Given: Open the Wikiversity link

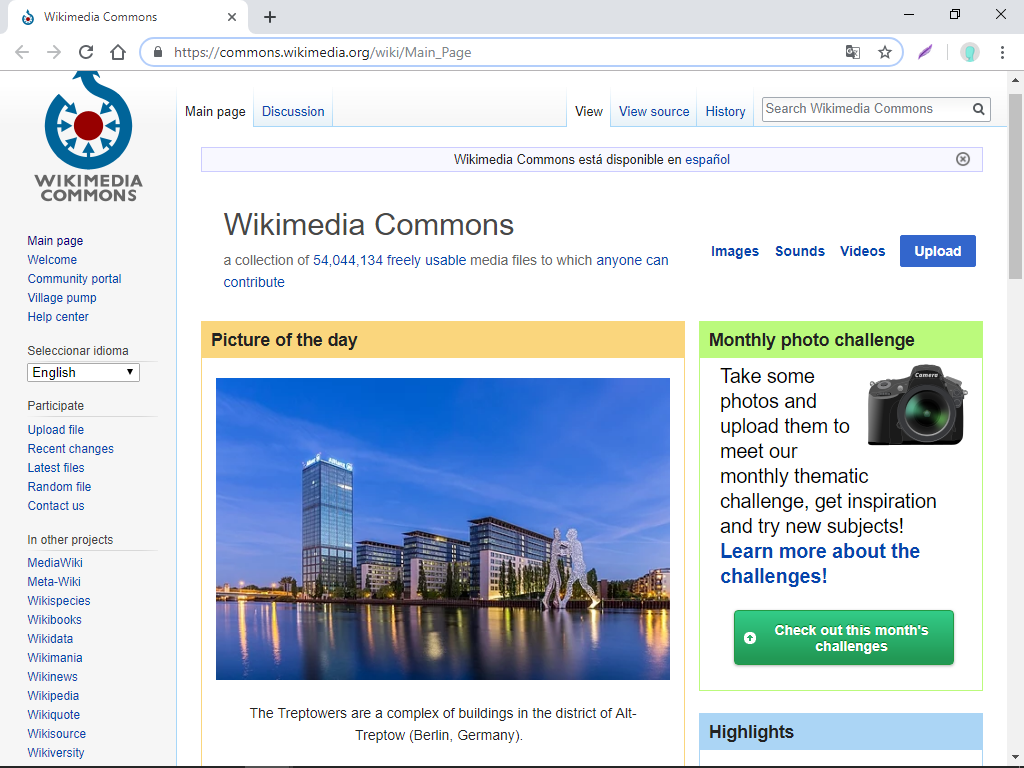Looking at the screenshot, I should point(56,752).
